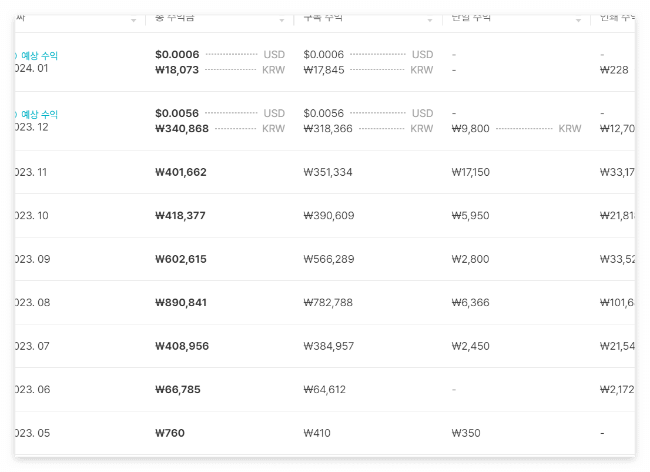The image size is (650, 472).
Task: Select the bold $0.0056 total amount
Action: pos(177,113)
